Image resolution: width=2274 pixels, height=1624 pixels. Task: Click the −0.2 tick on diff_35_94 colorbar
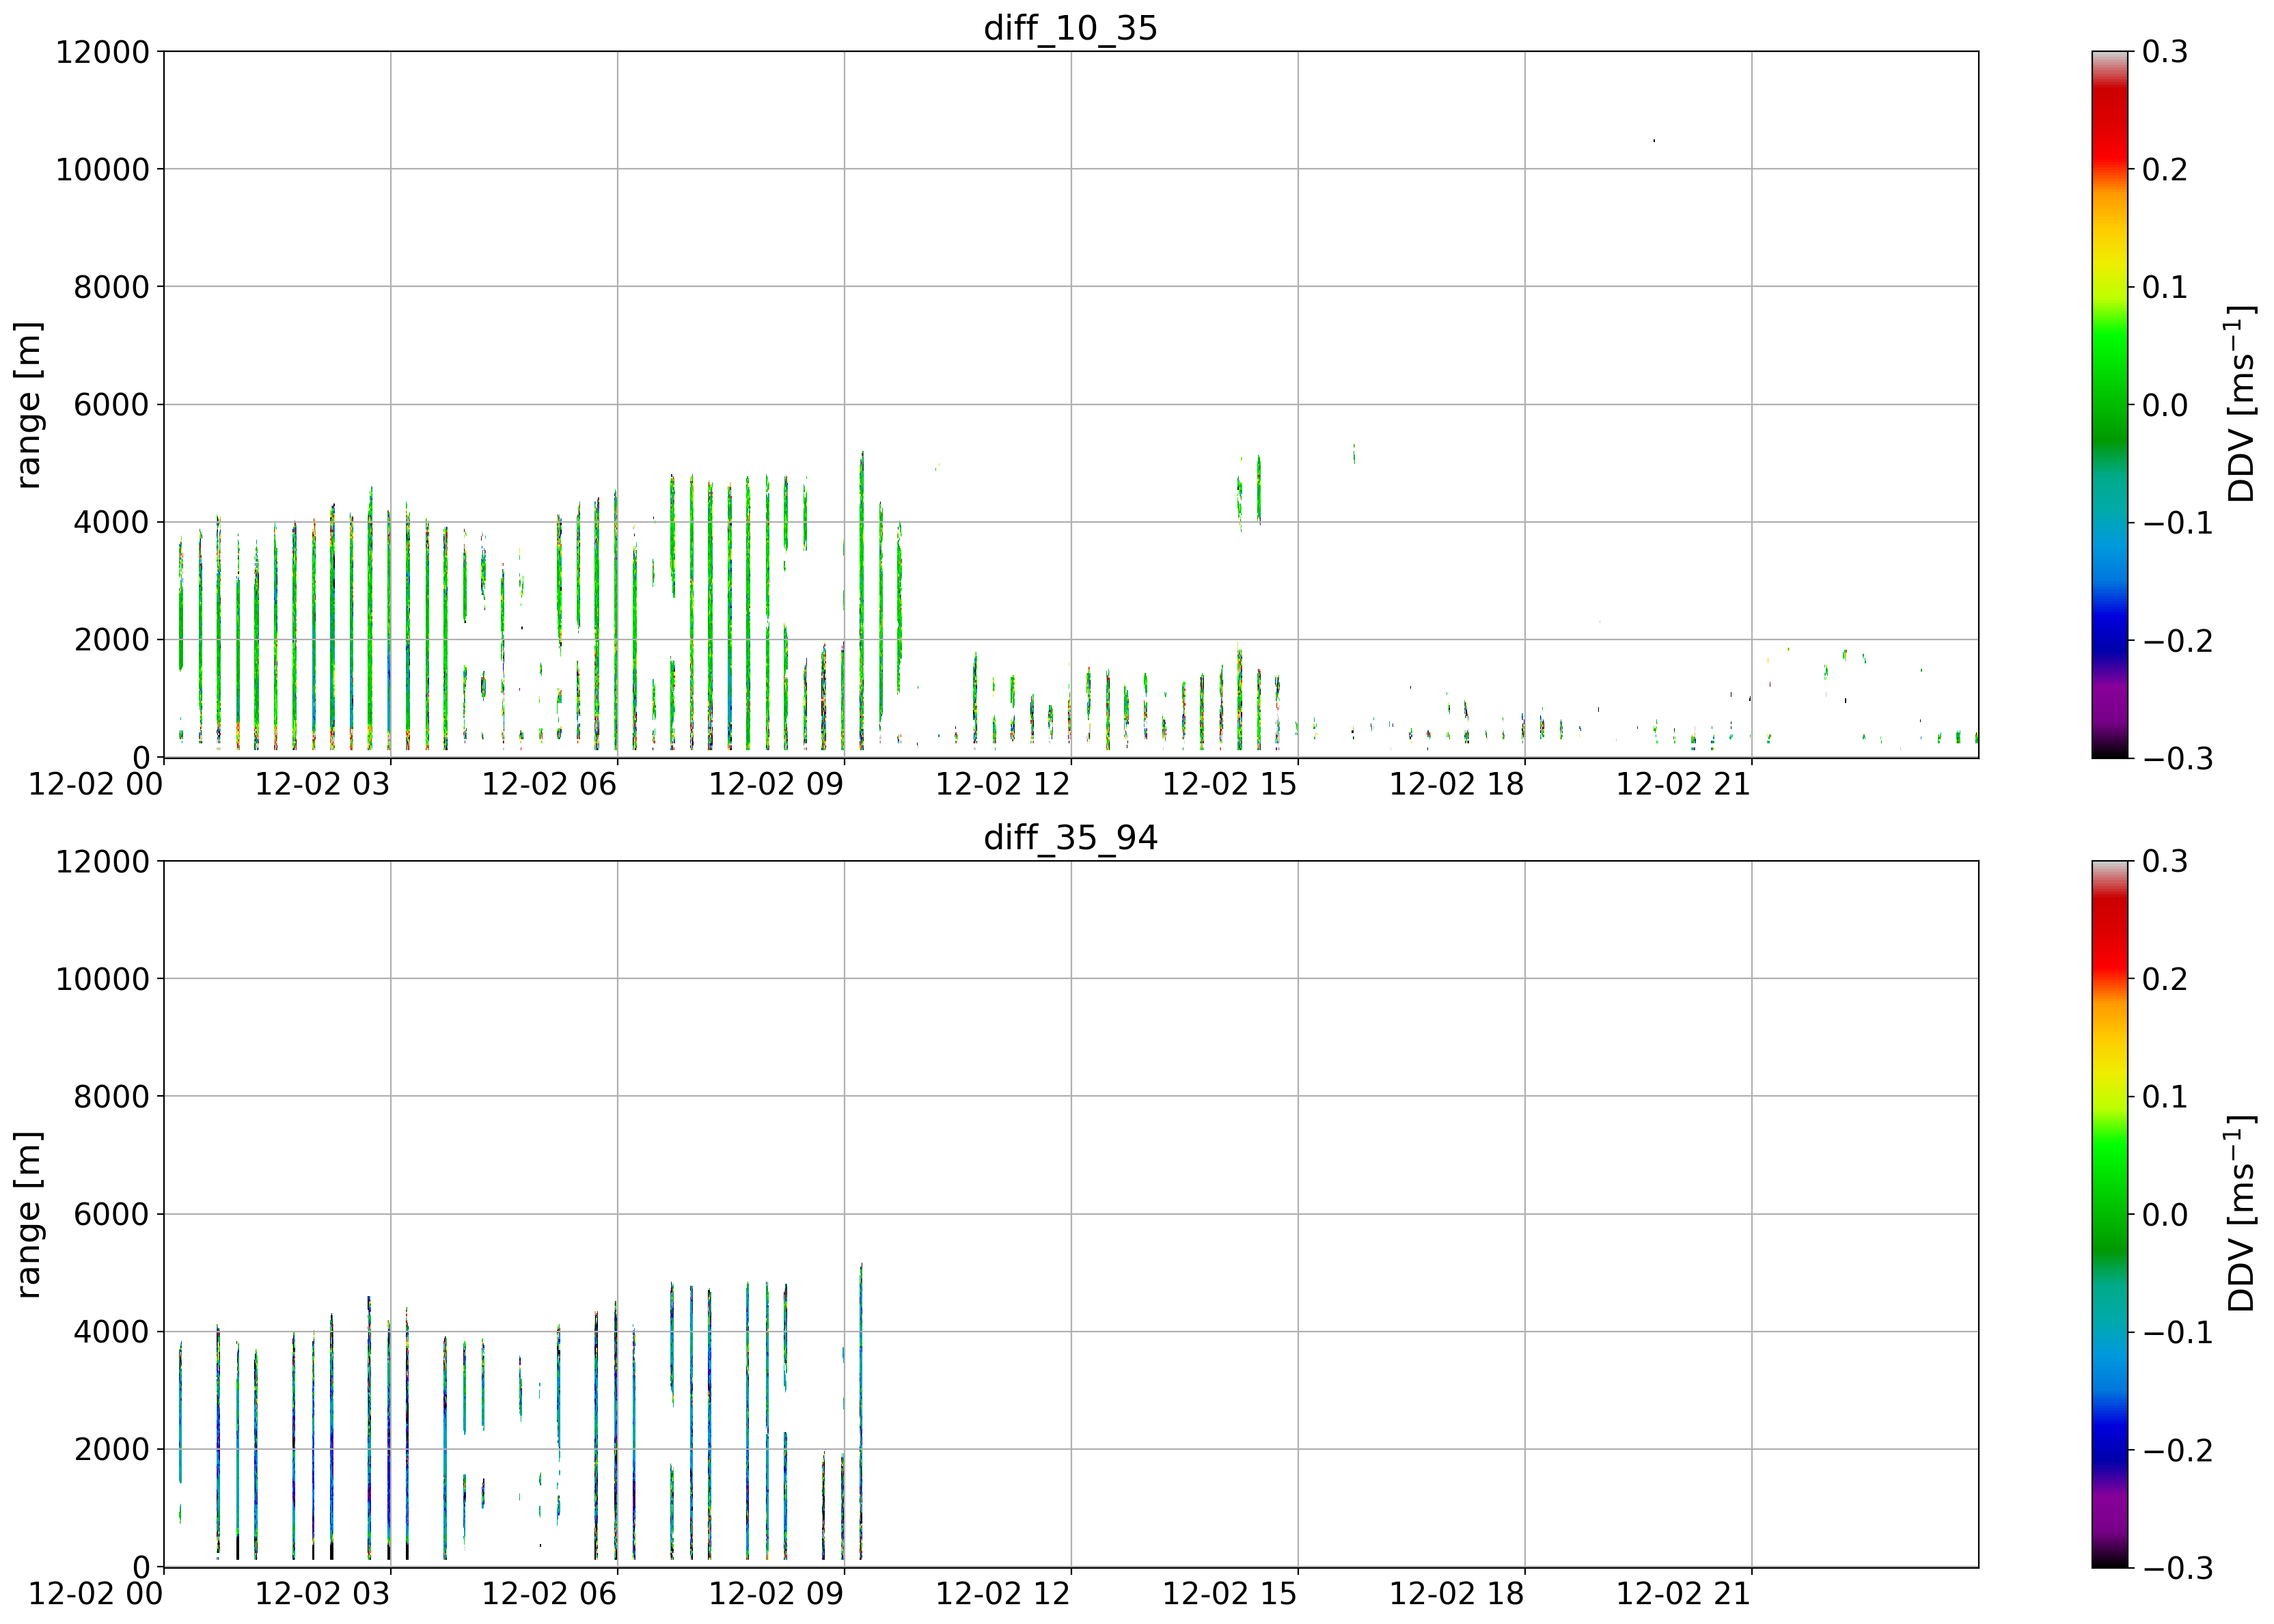click(2178, 1451)
